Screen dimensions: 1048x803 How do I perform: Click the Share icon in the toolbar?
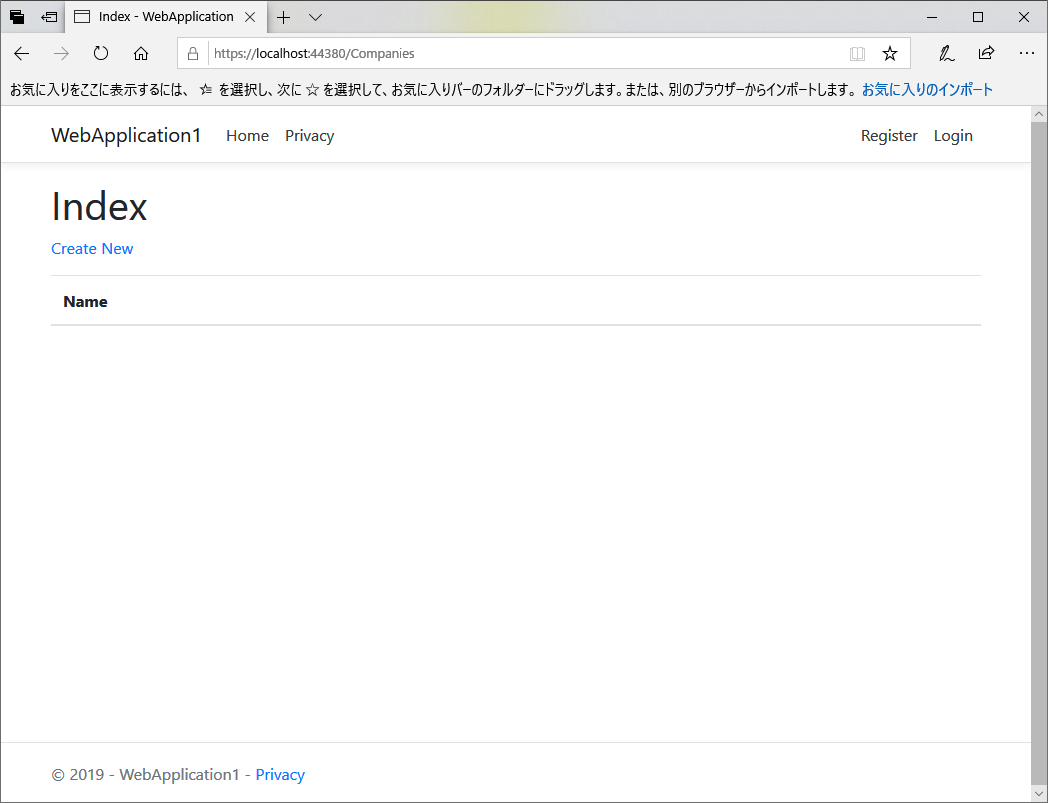click(986, 53)
